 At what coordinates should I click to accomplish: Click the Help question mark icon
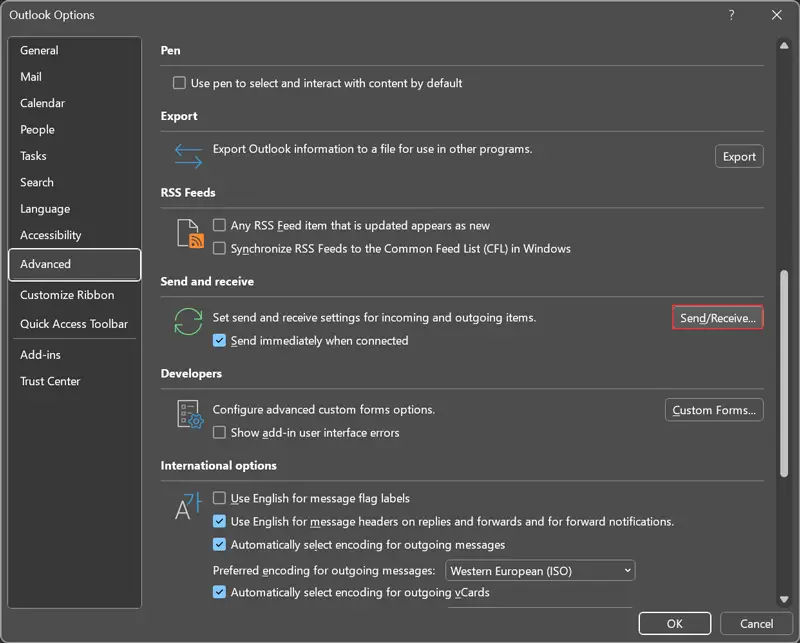(x=731, y=15)
